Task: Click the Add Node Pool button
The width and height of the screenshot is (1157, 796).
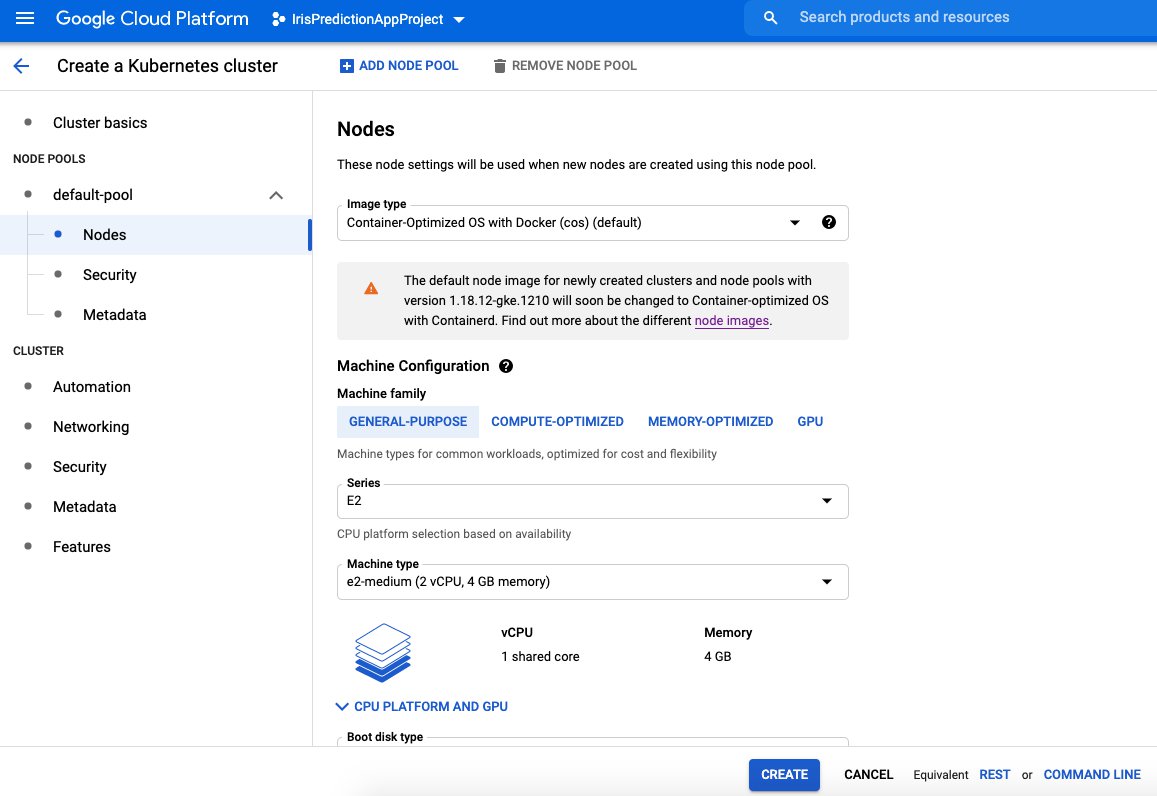Action: (399, 66)
